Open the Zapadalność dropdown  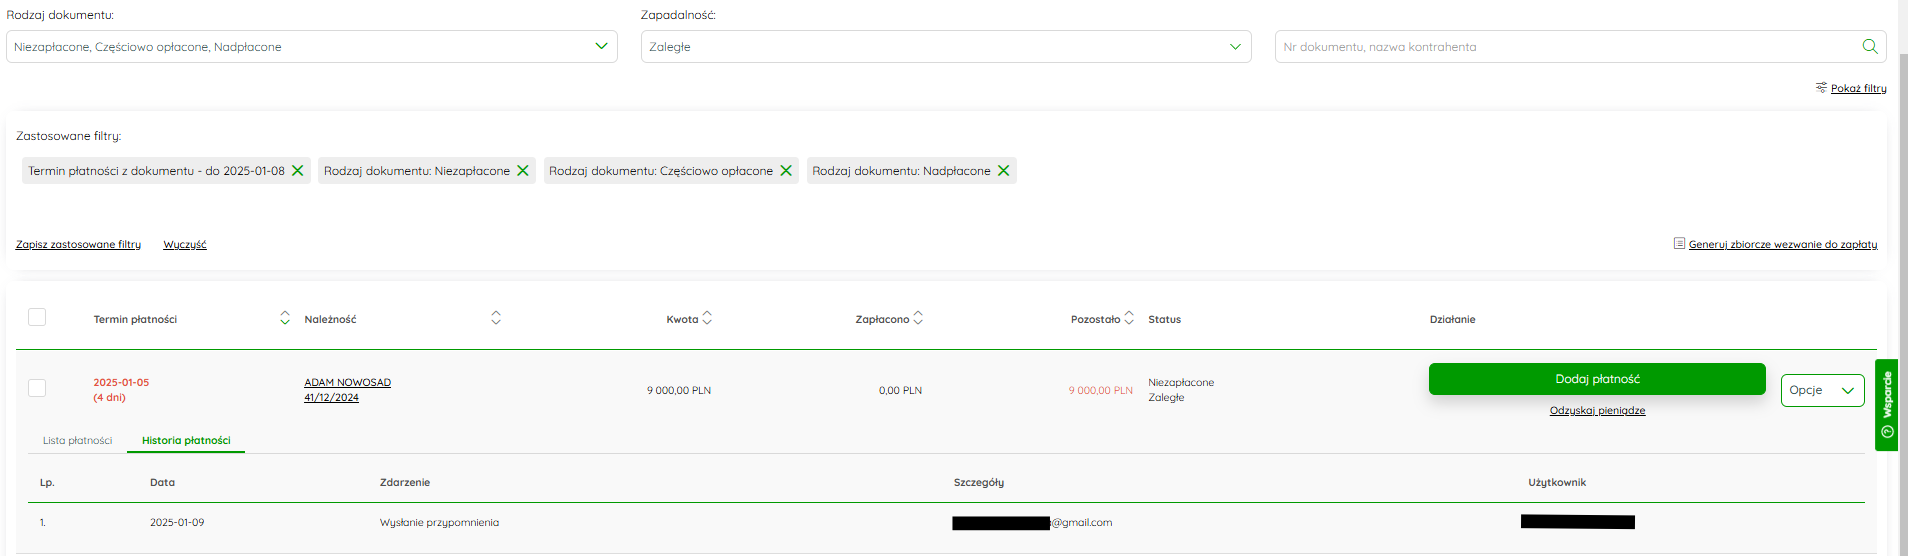point(946,46)
